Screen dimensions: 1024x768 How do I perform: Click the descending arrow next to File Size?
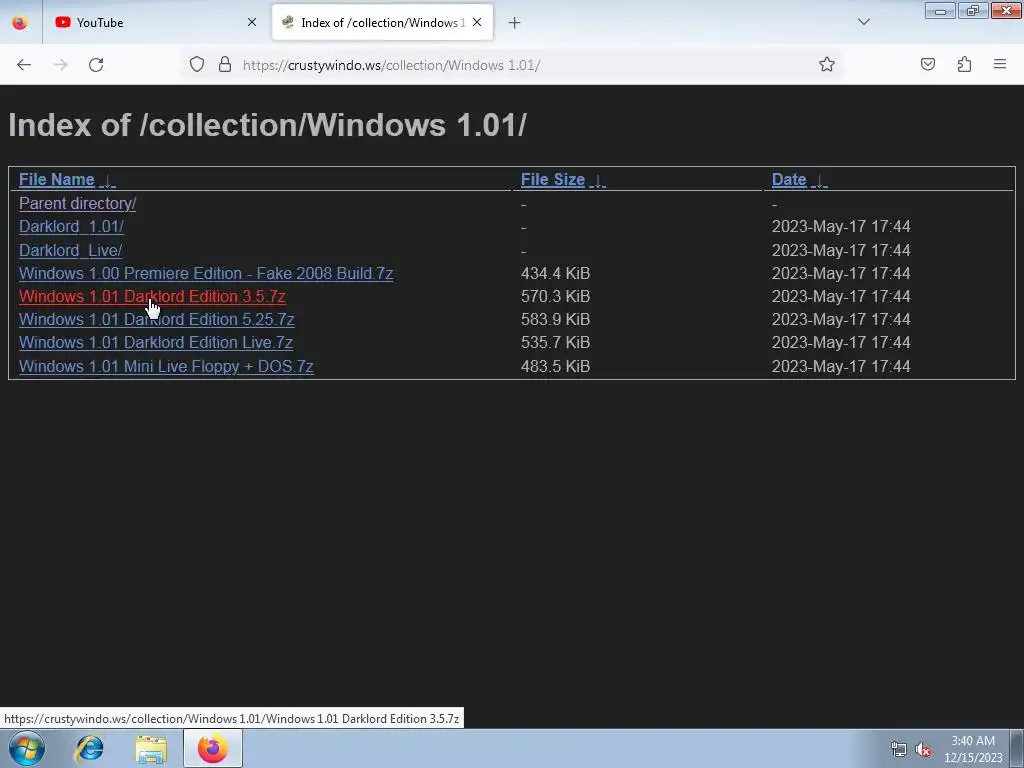click(x=598, y=181)
